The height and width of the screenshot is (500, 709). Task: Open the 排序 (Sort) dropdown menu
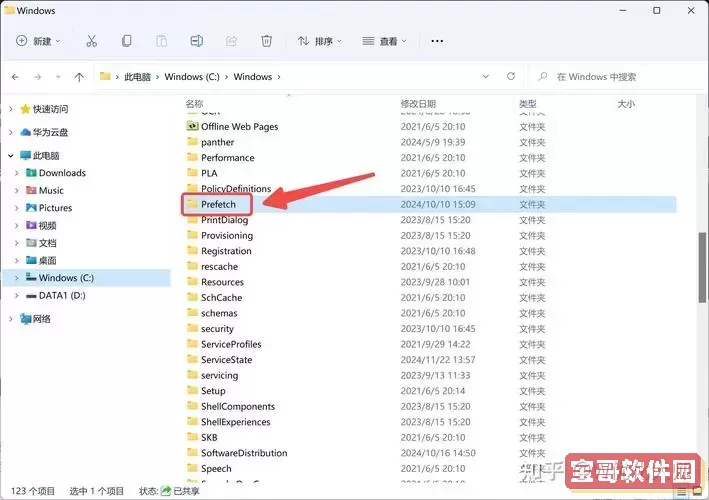(x=320, y=41)
